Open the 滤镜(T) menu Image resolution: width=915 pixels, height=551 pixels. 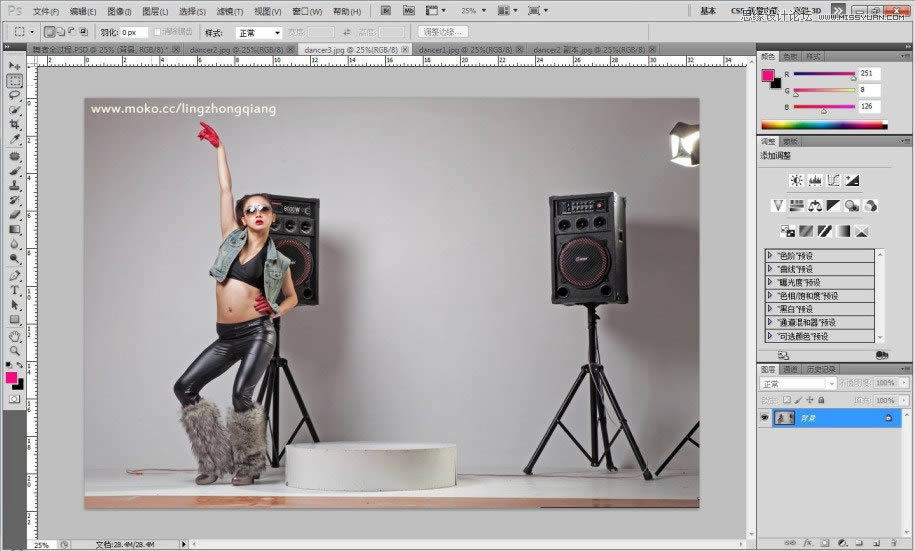[230, 11]
